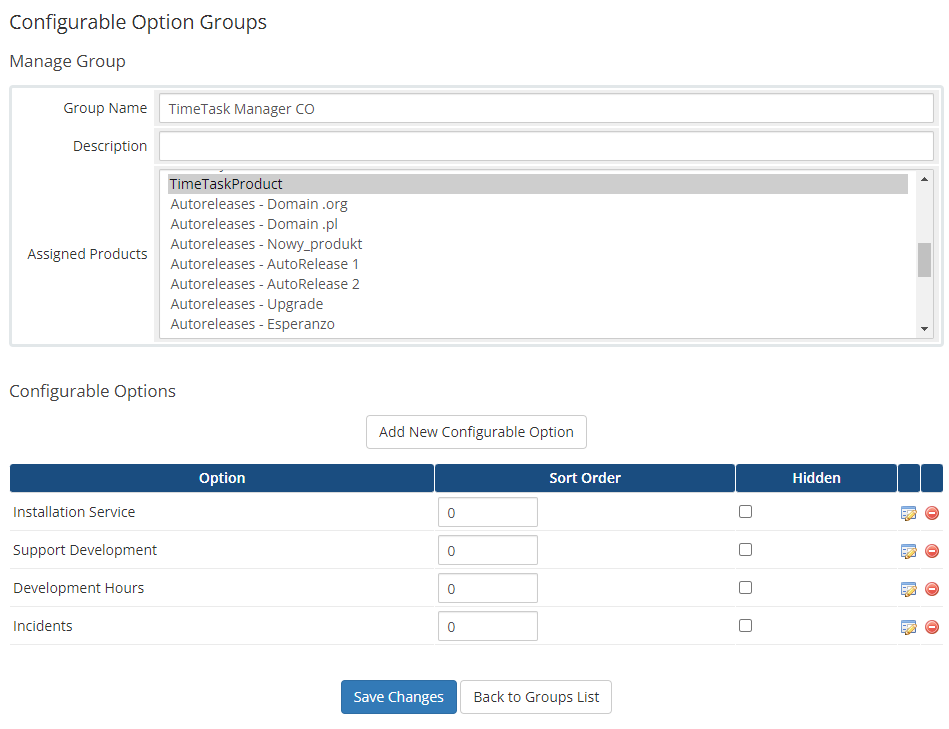Click the Assigned Products scrollbar thumb

[924, 260]
